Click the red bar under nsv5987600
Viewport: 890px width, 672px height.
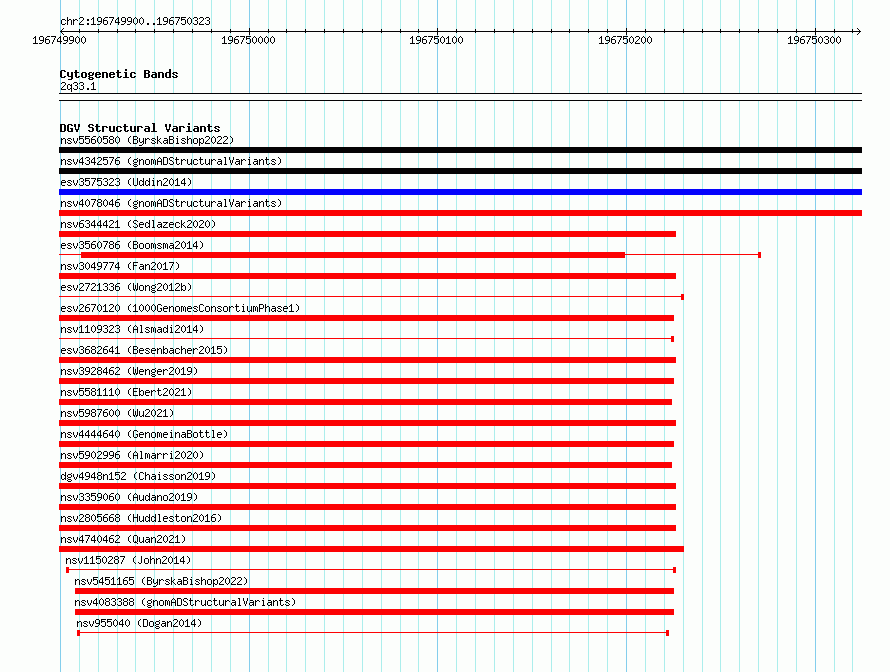point(367,423)
